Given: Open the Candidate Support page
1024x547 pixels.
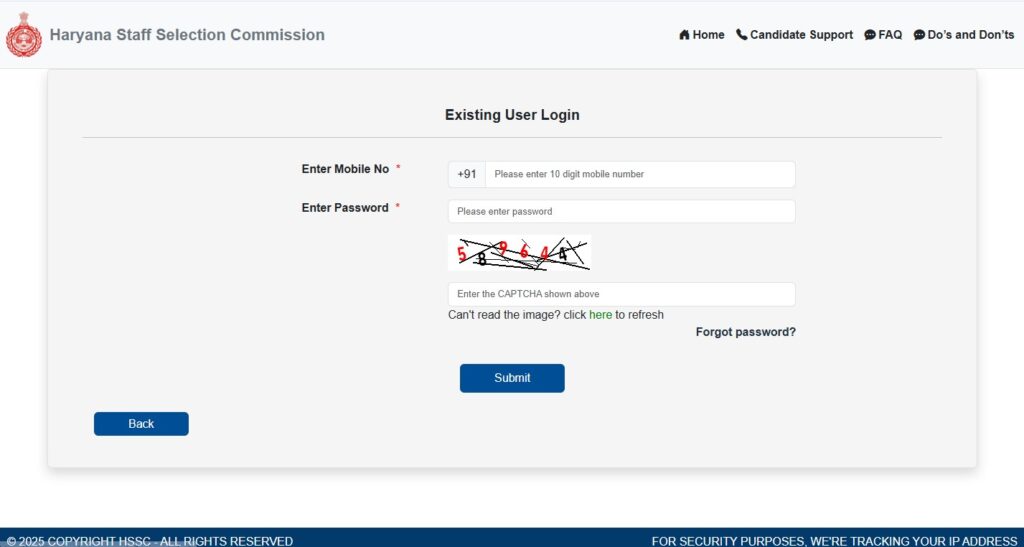Looking at the screenshot, I should click(x=801, y=35).
